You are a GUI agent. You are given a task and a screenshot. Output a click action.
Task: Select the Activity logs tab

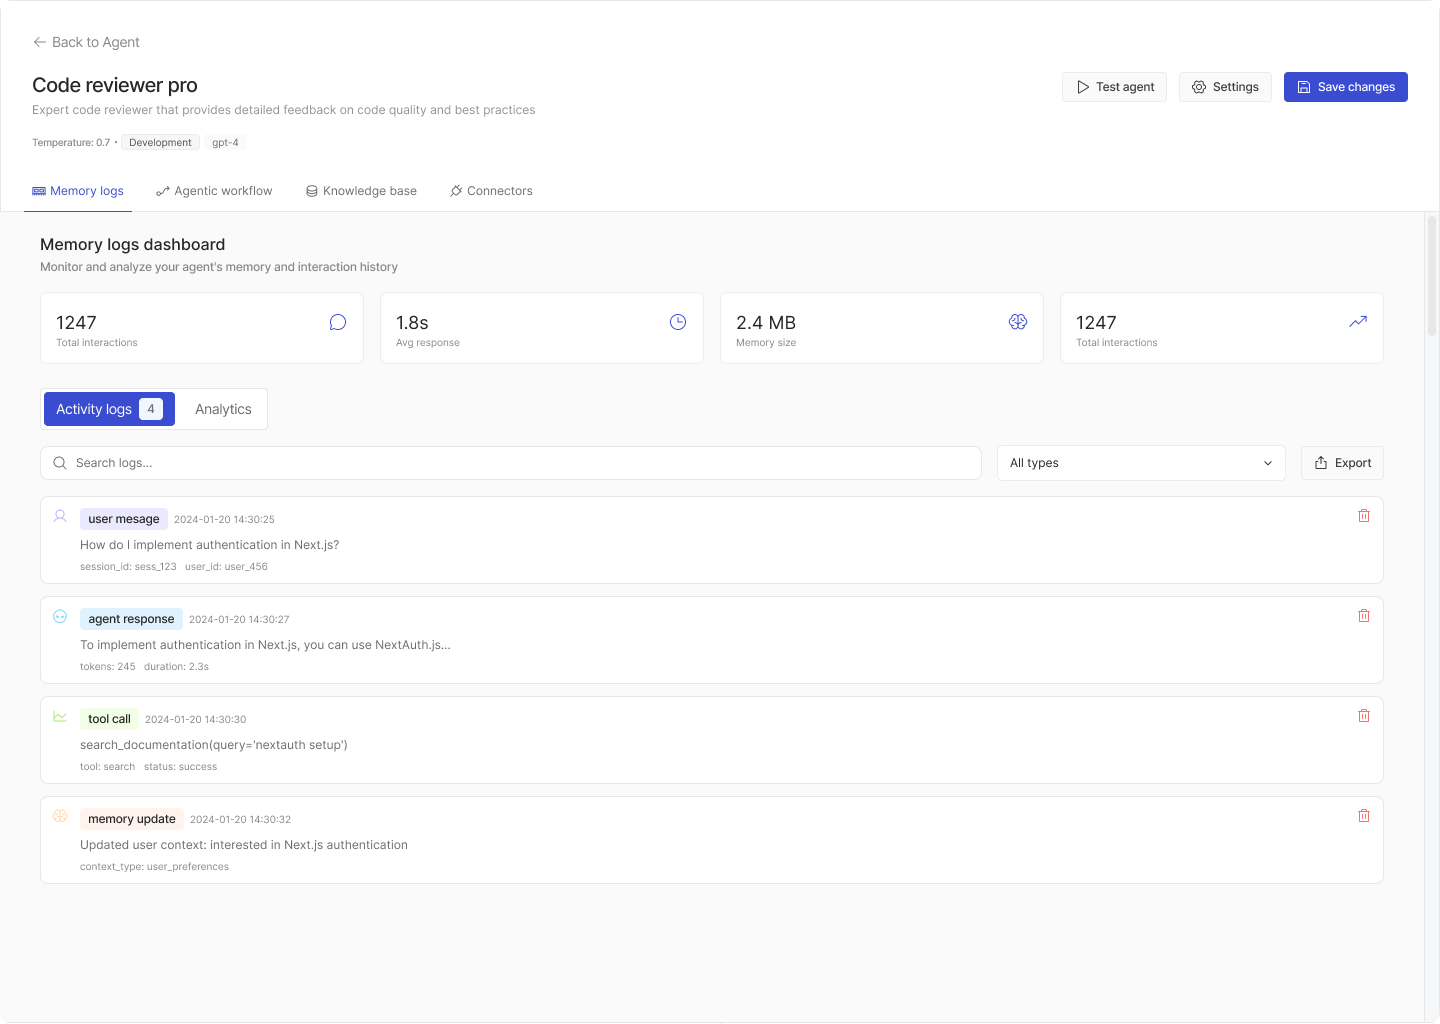pyautogui.click(x=109, y=409)
